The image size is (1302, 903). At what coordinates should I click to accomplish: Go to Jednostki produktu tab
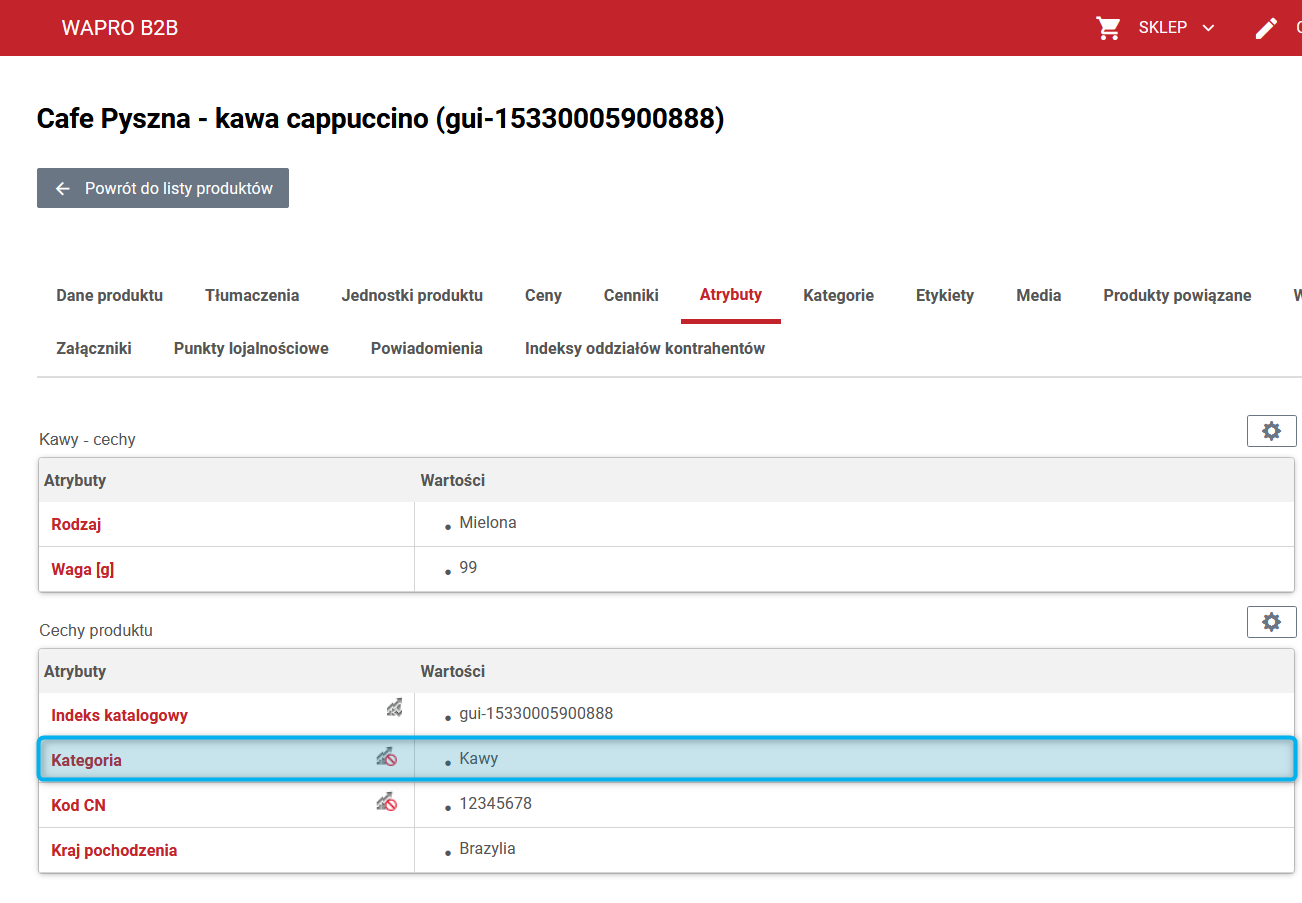[412, 296]
